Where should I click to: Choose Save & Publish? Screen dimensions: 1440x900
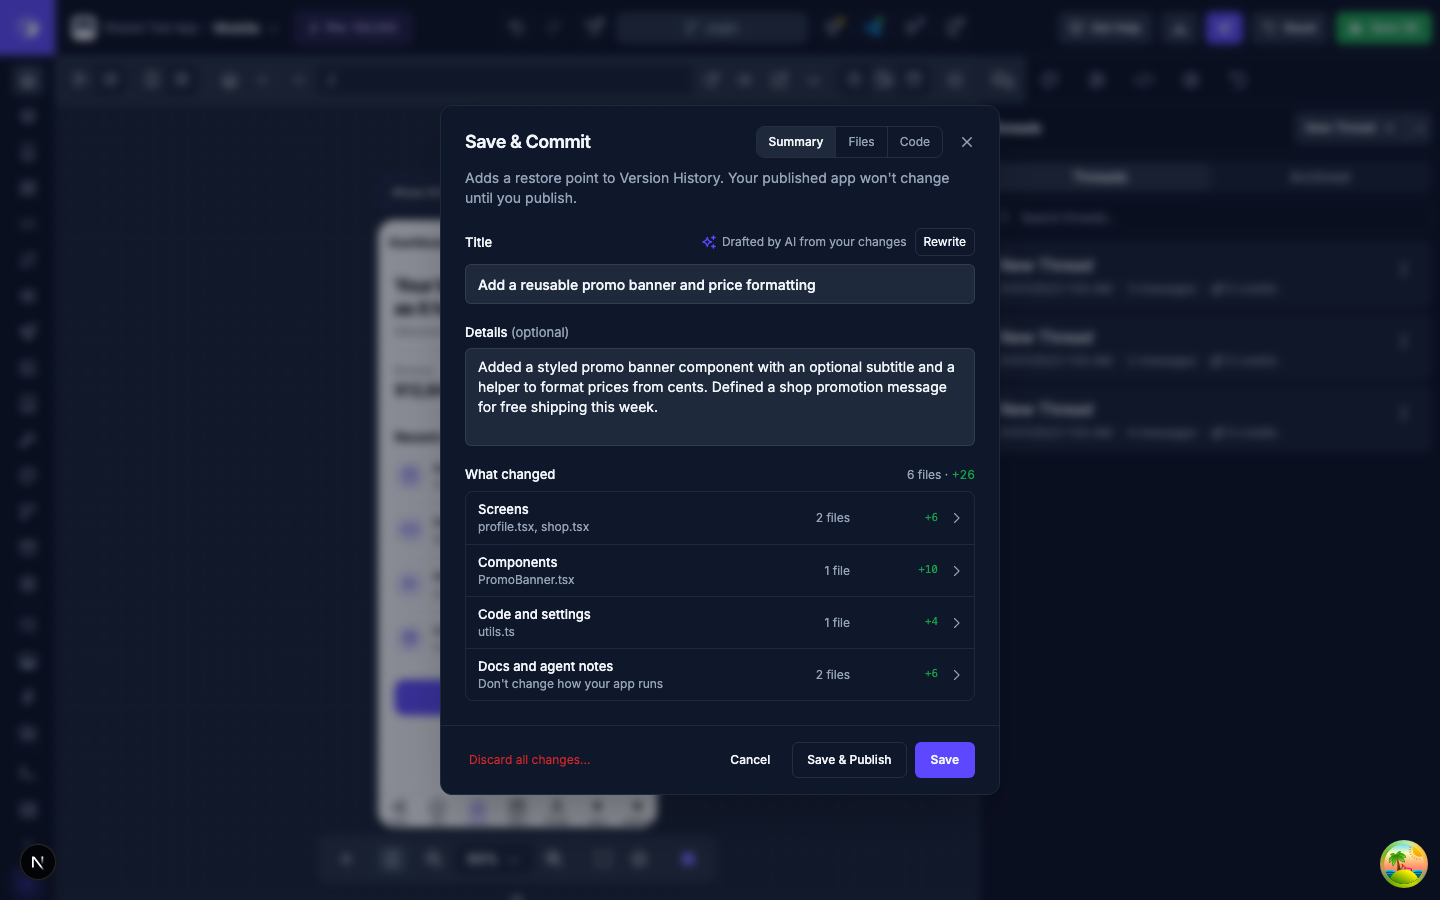849,760
